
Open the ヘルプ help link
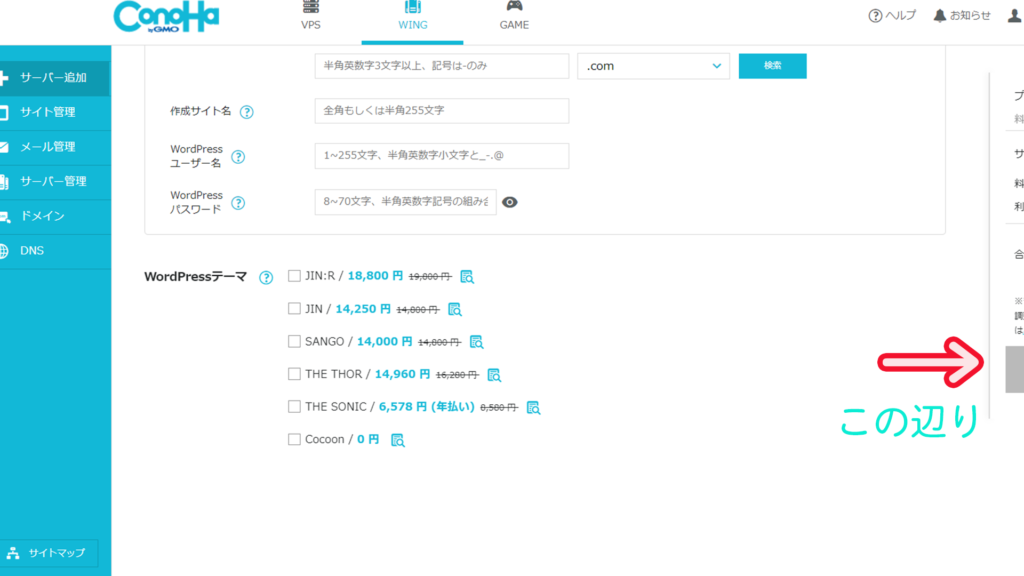[x=892, y=16]
